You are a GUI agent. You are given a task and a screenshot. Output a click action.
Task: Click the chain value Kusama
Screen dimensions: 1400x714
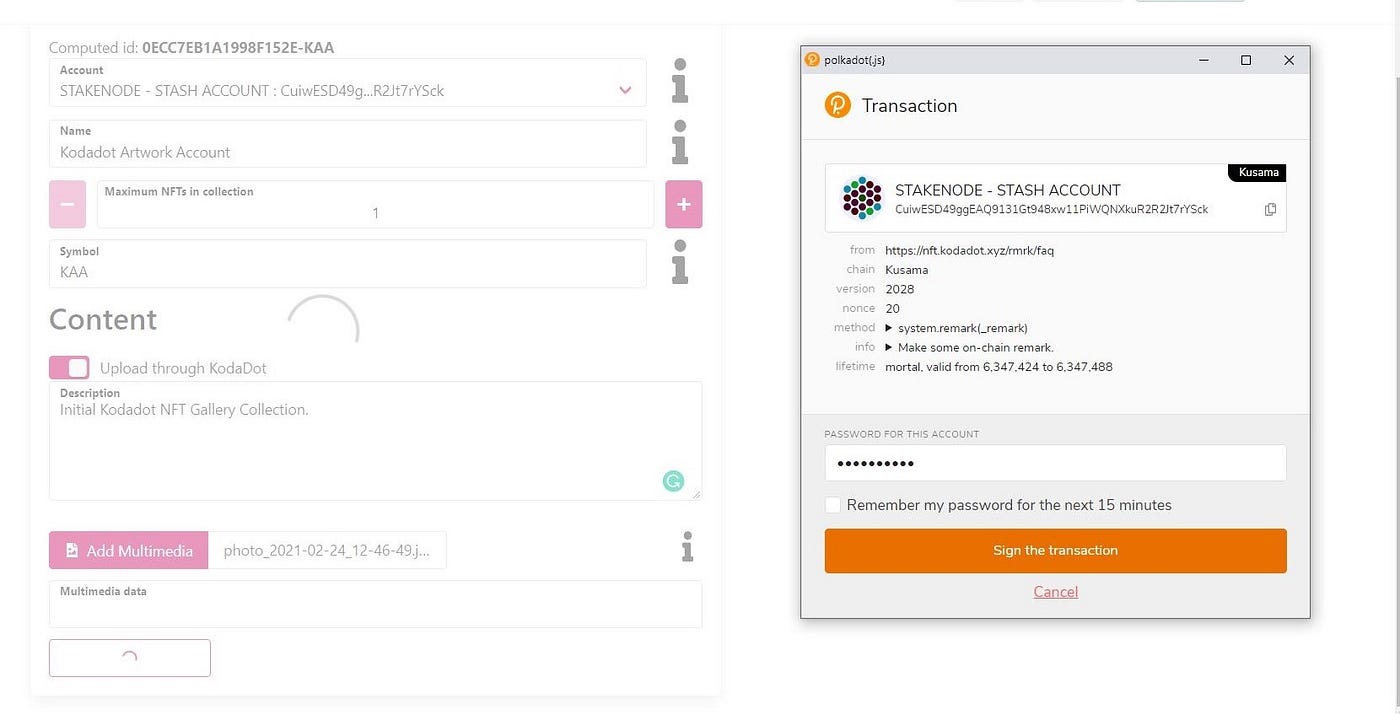pos(907,270)
